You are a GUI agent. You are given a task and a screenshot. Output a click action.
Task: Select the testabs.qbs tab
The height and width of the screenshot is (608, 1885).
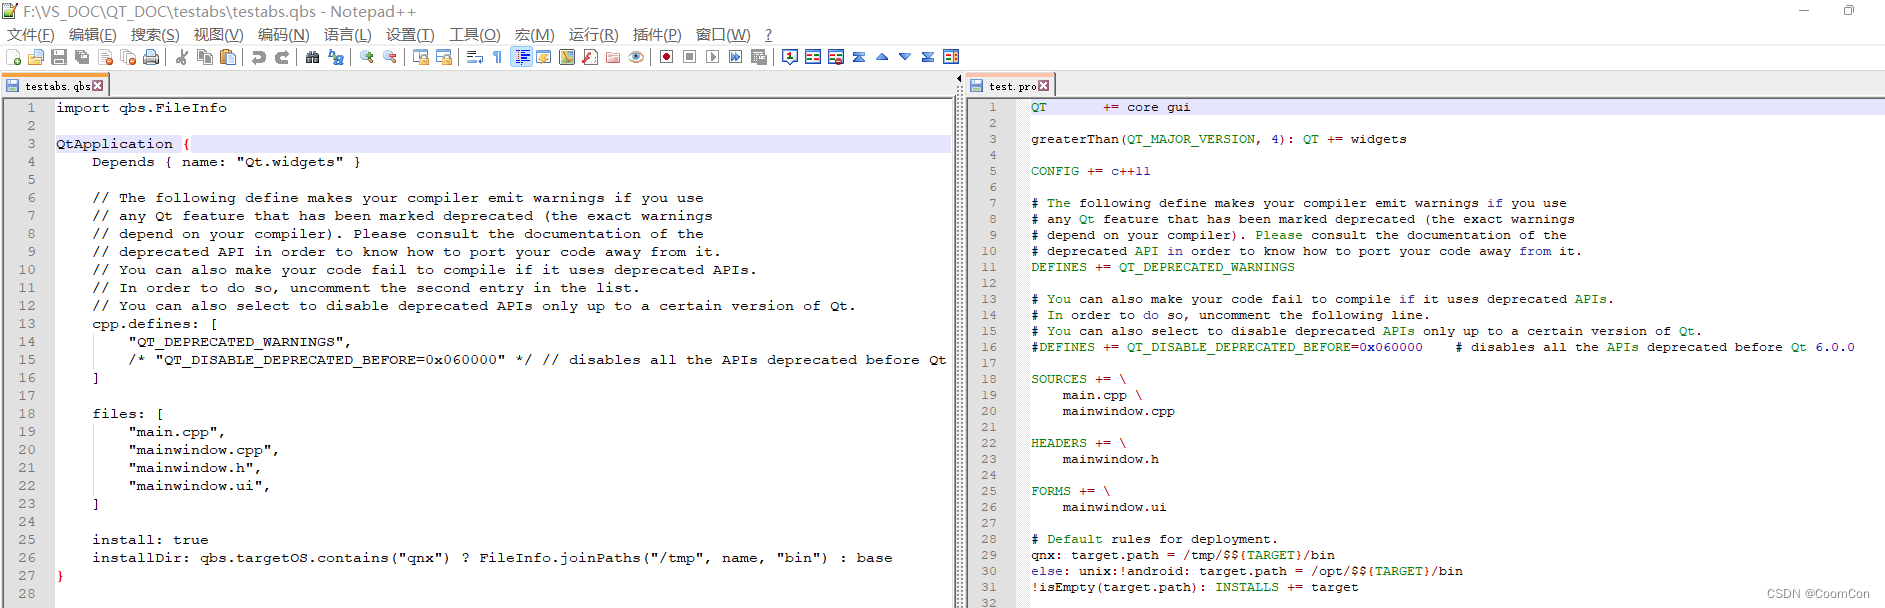(55, 86)
